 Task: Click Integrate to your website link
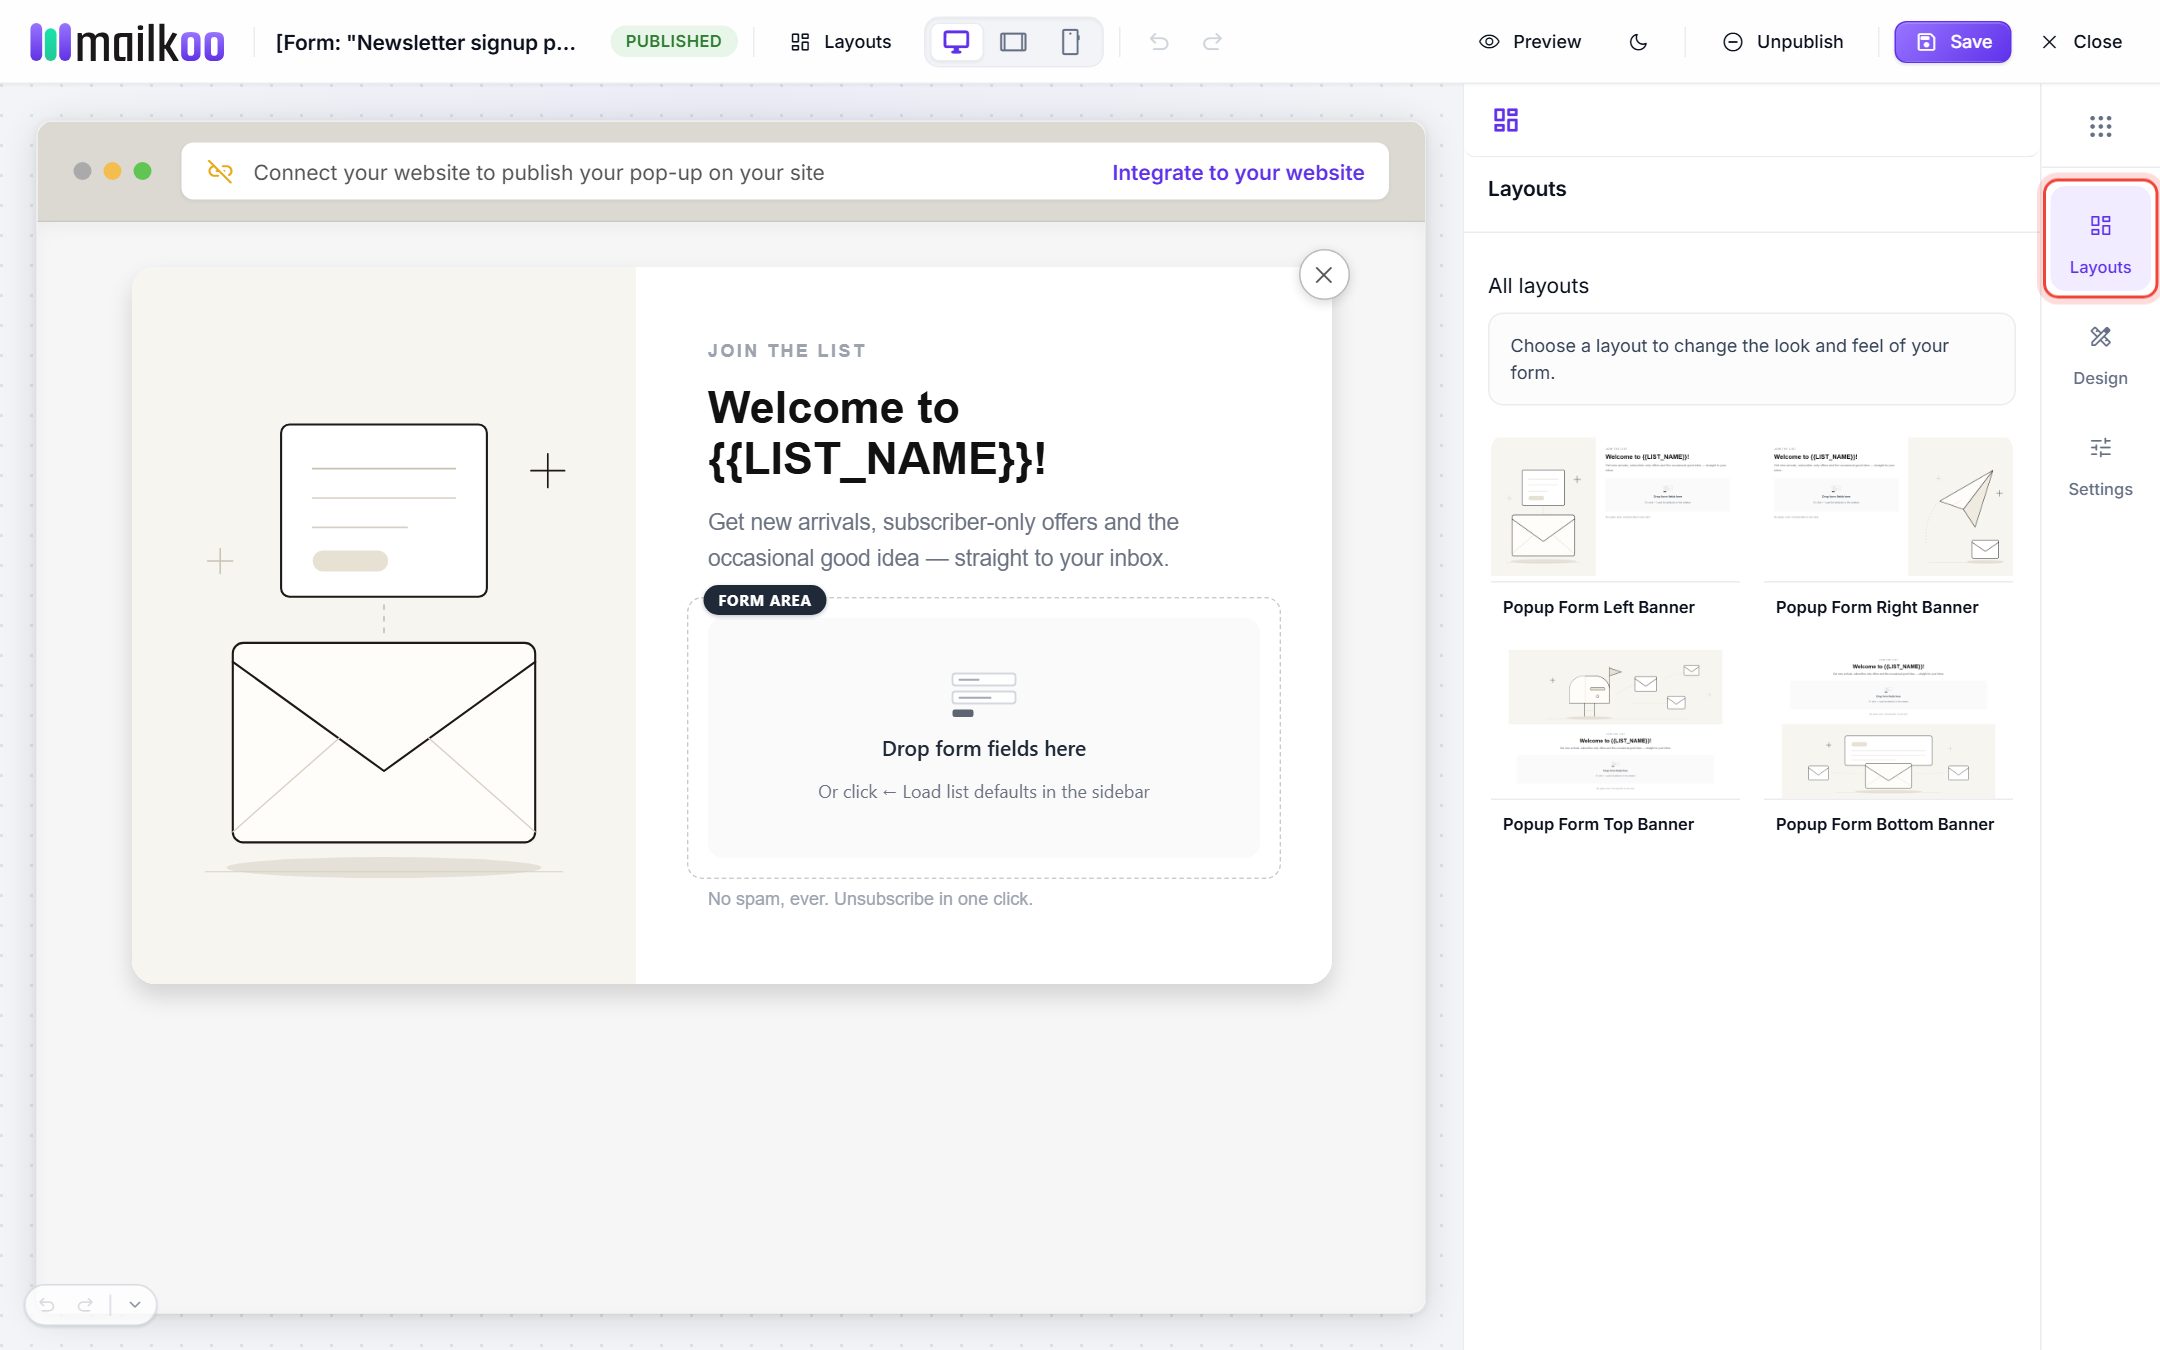[x=1238, y=172]
